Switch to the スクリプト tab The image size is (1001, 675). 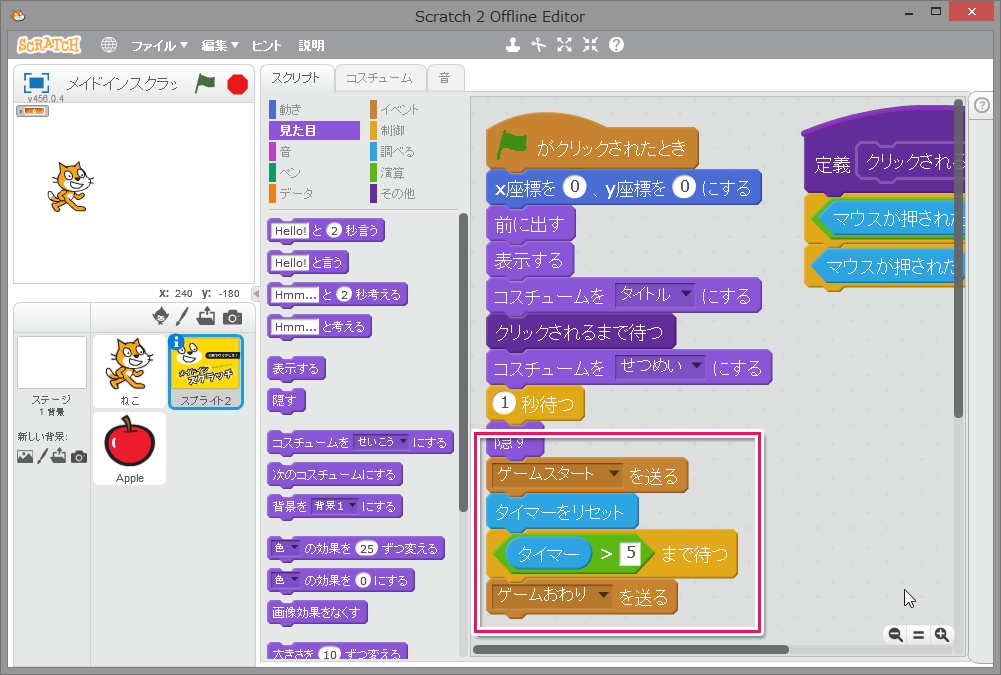click(x=297, y=79)
